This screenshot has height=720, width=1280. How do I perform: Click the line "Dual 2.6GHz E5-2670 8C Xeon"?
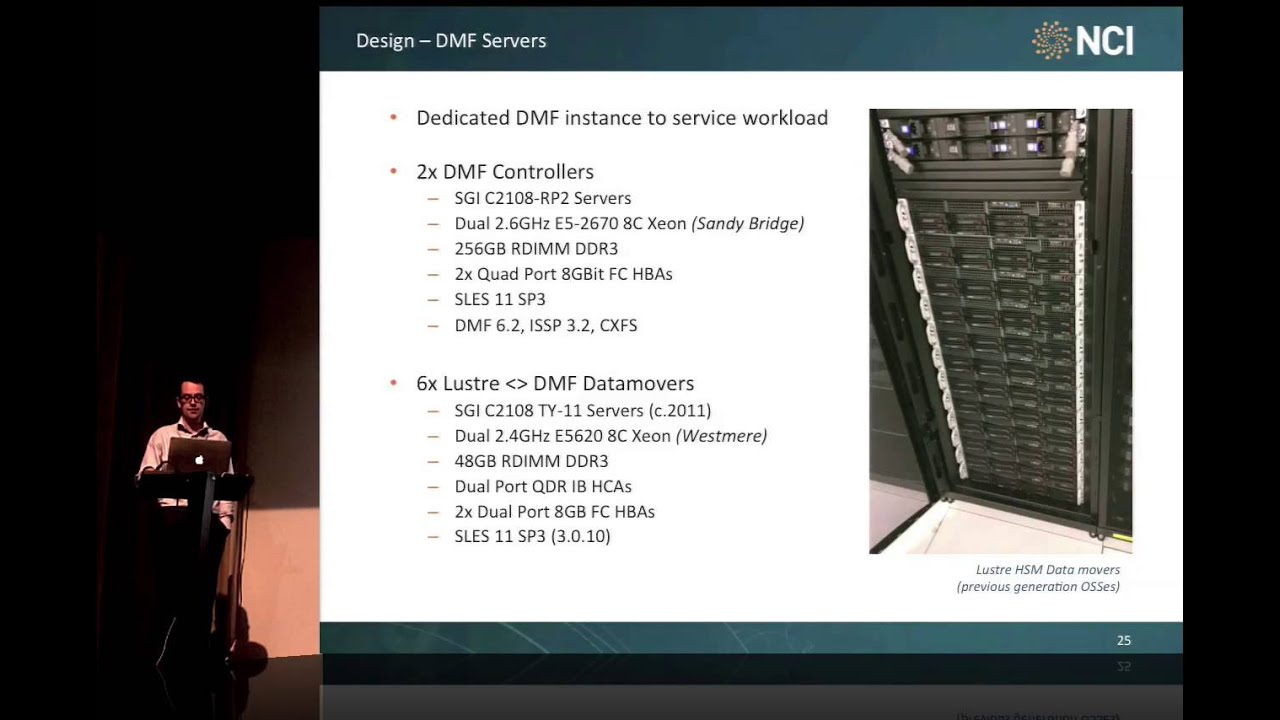point(570,224)
